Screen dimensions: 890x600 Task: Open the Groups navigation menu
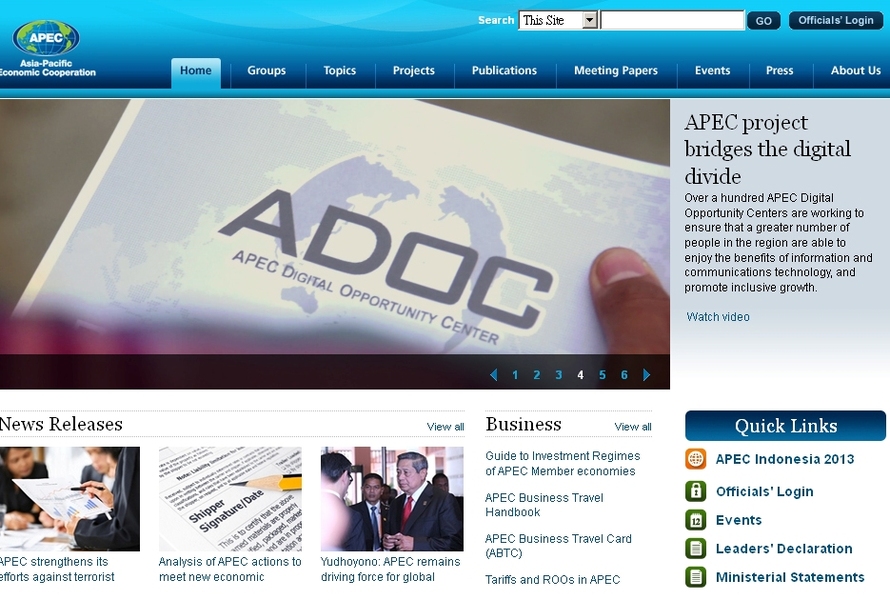point(267,71)
